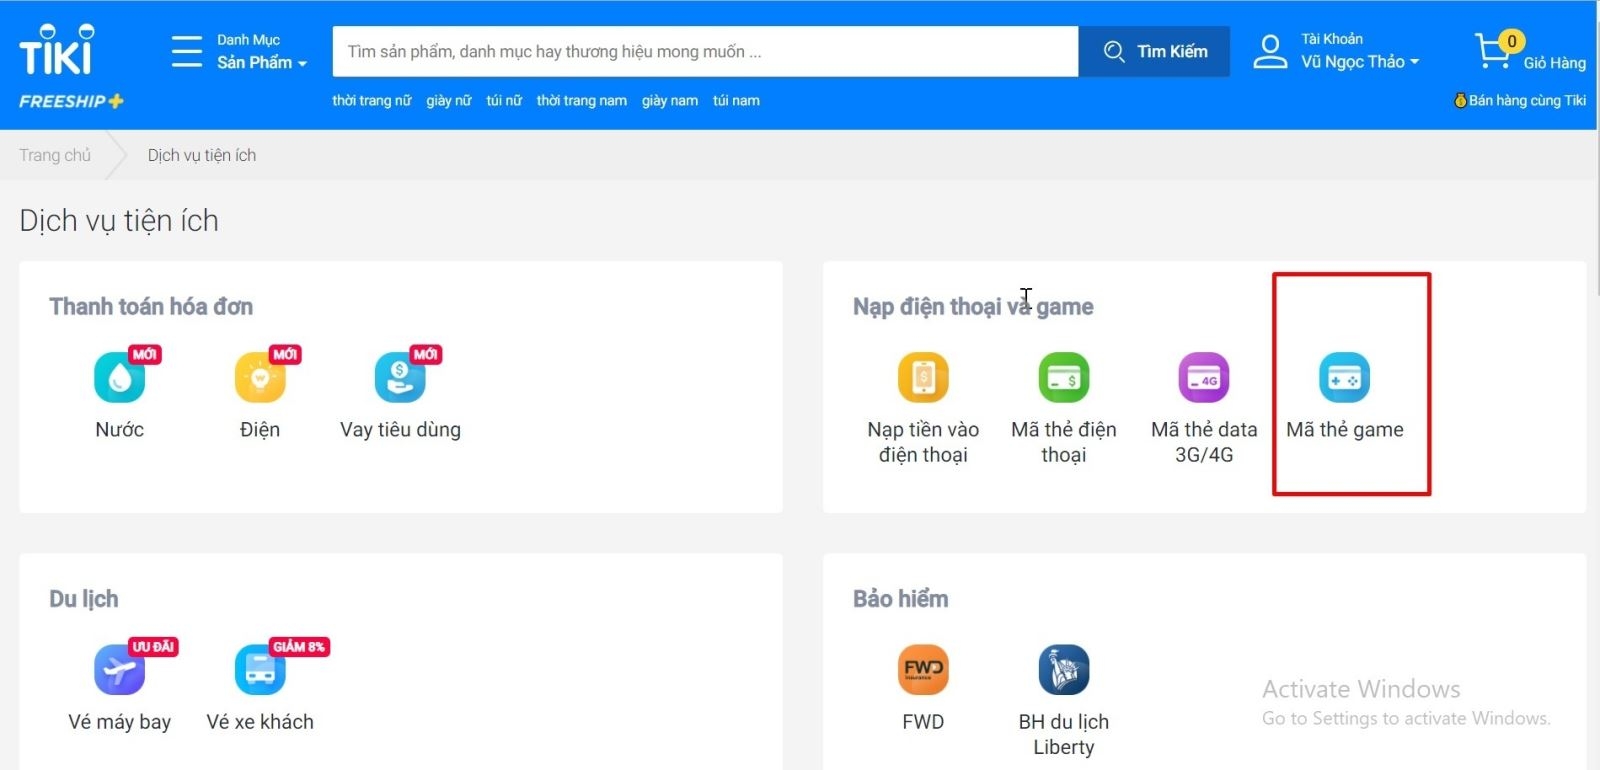Click the Tiki logo
Image resolution: width=1600 pixels, height=770 pixels.
56,50
